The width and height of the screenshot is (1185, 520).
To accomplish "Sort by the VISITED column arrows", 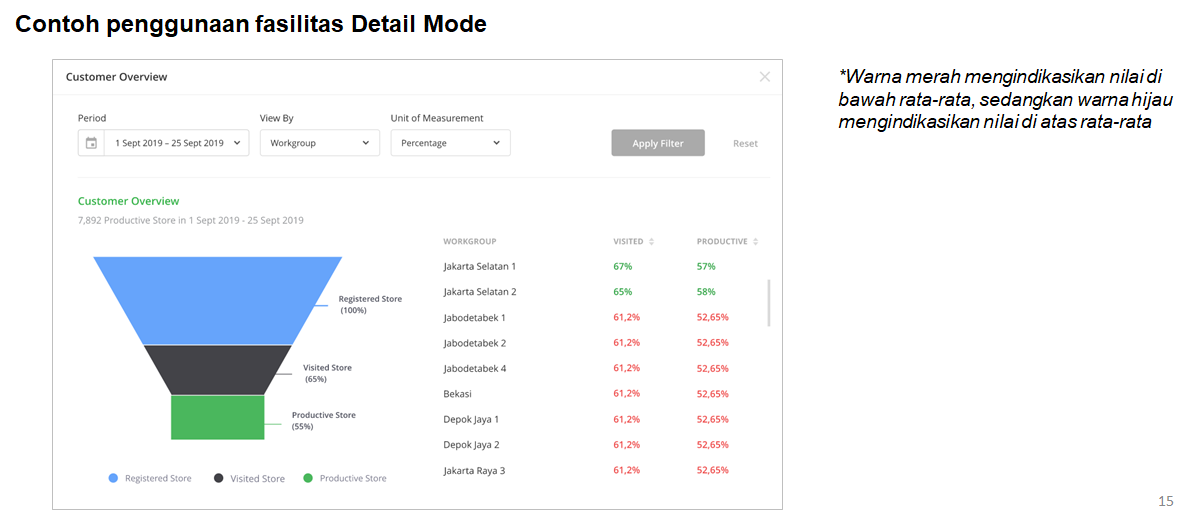I will [x=651, y=242].
